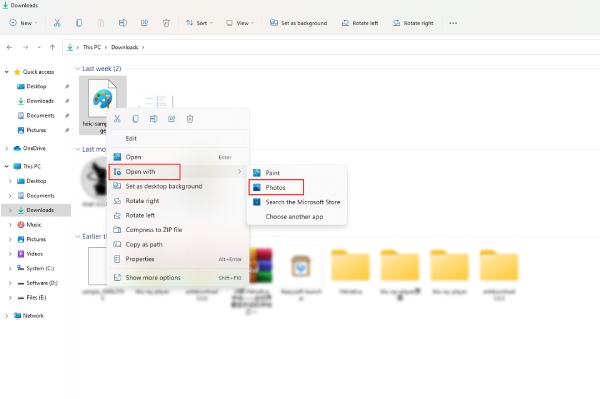This screenshot has width=600, height=399.
Task: Open the View dropdown
Action: (240, 23)
